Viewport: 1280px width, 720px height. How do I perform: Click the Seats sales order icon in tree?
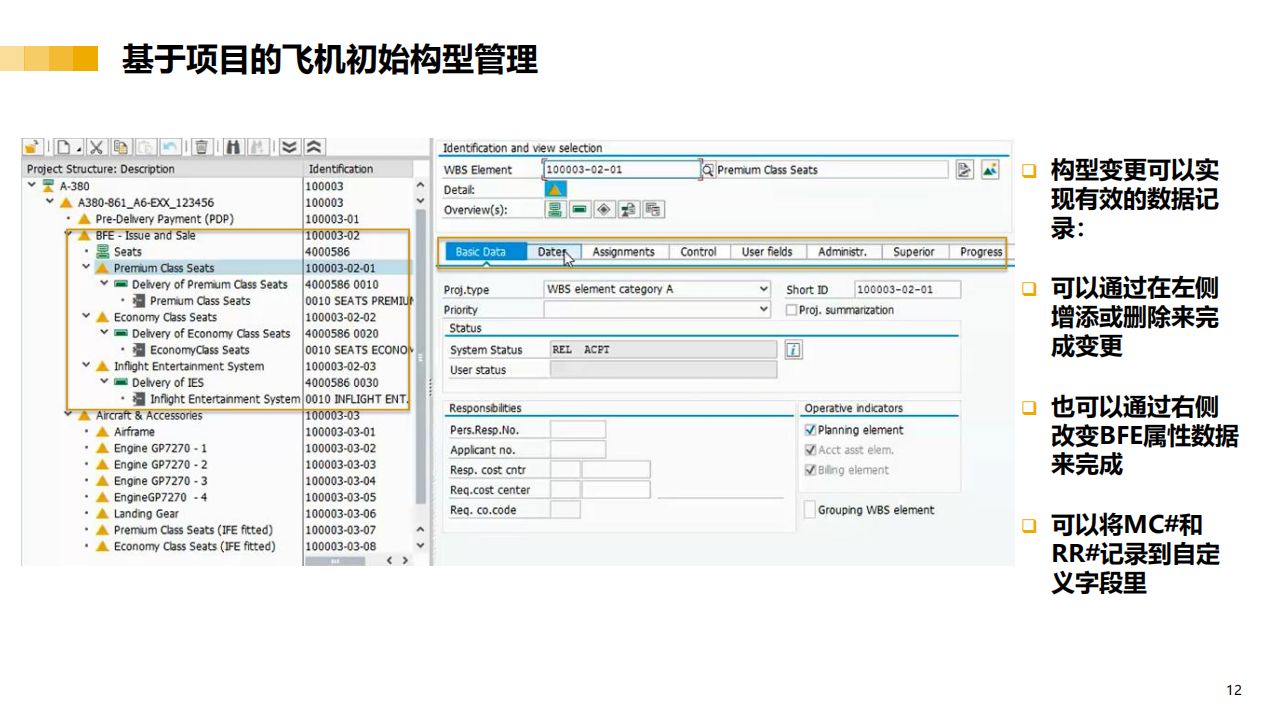(x=102, y=252)
